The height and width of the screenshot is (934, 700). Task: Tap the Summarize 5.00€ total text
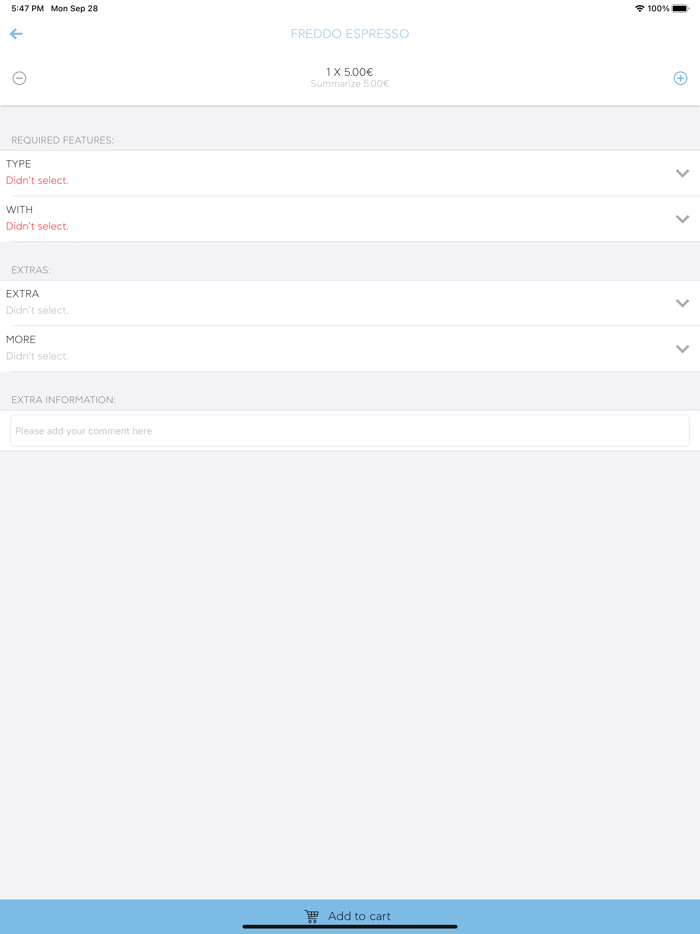click(349, 84)
